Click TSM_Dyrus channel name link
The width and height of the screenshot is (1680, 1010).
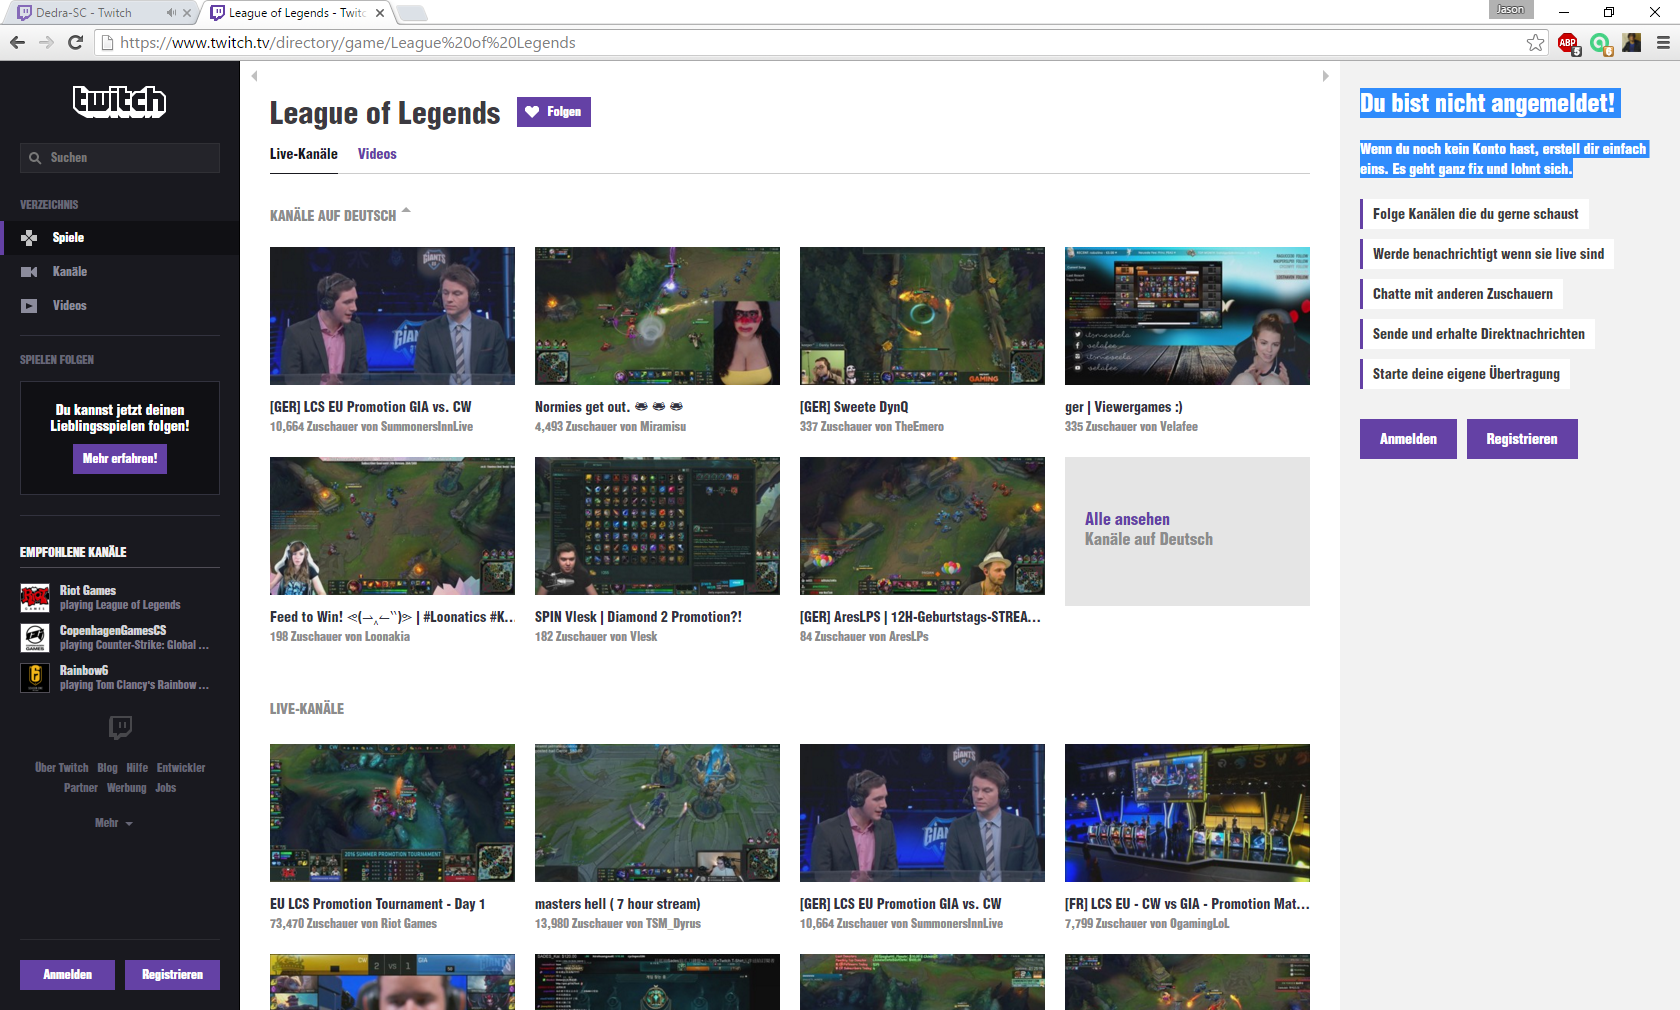(673, 924)
